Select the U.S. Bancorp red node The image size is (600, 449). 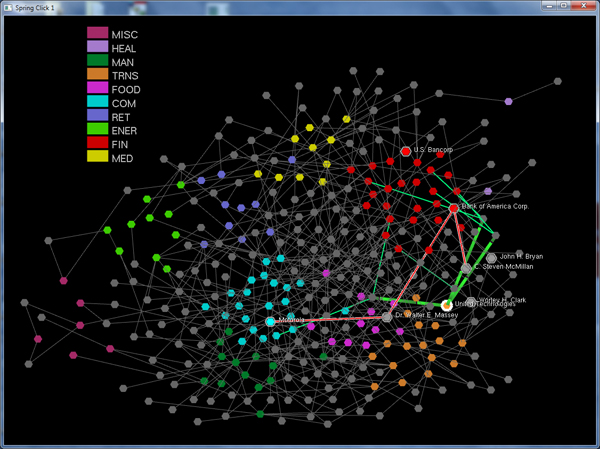point(406,151)
